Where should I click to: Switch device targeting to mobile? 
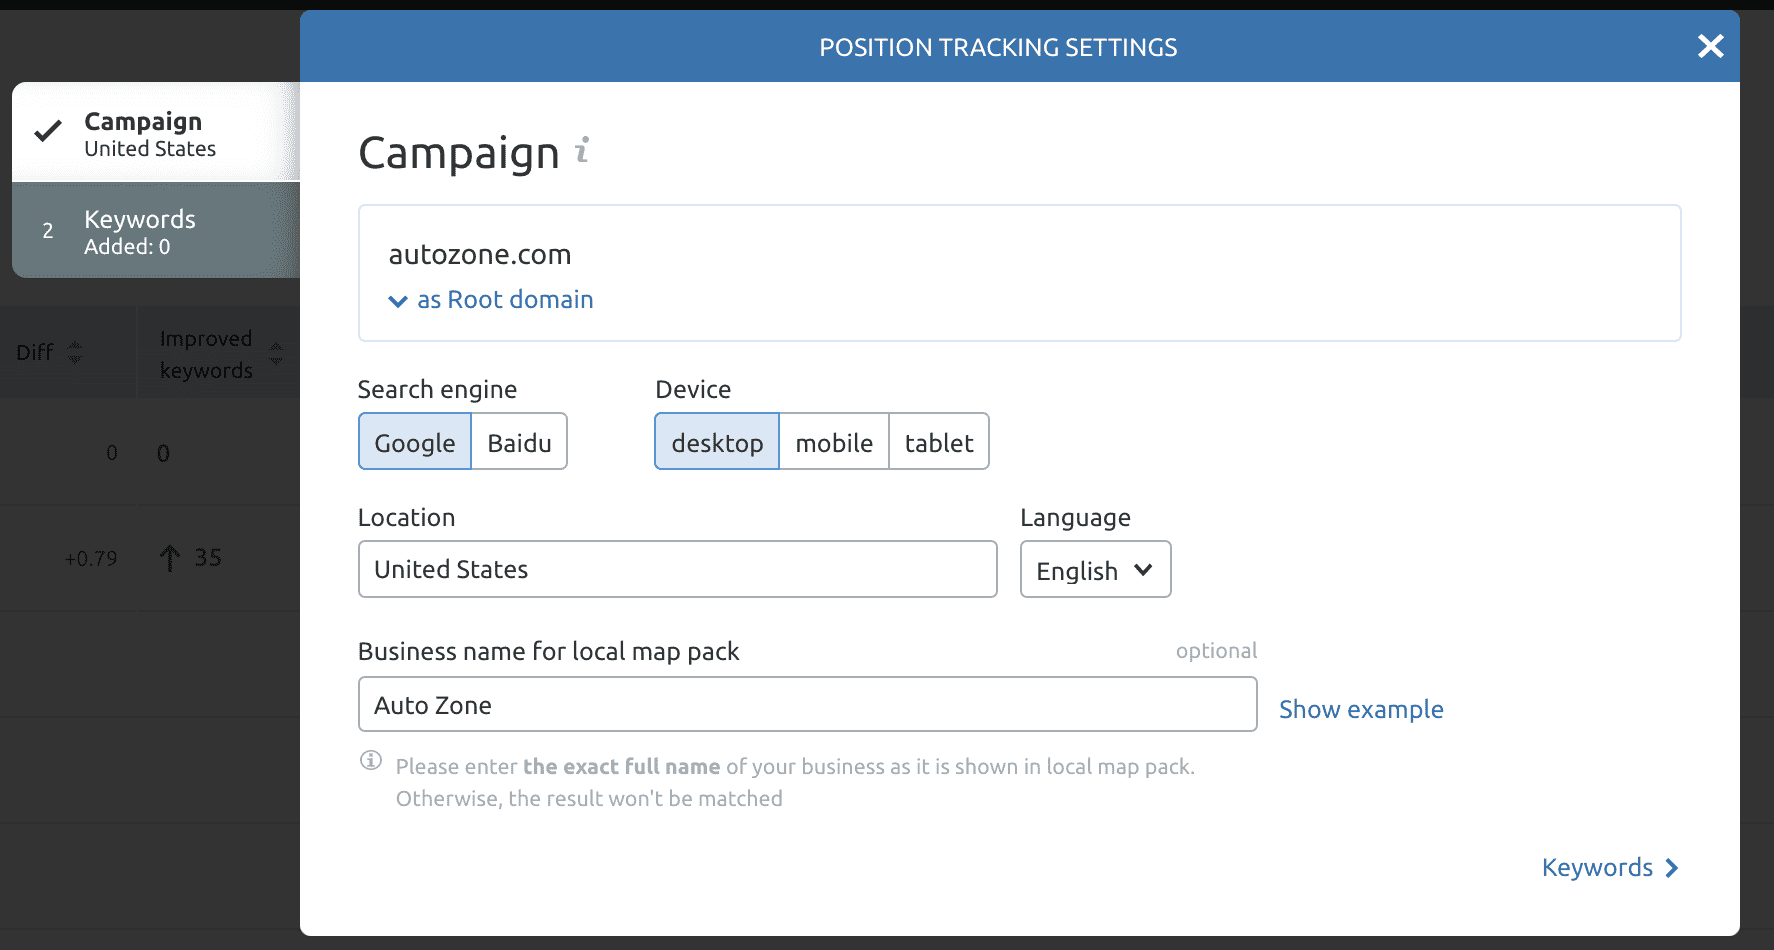tap(833, 441)
